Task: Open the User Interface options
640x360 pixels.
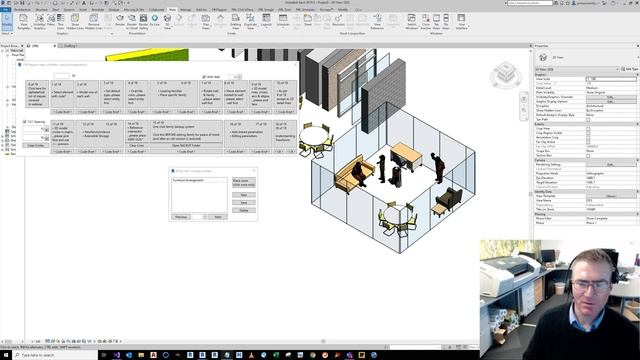Action: 461,22
